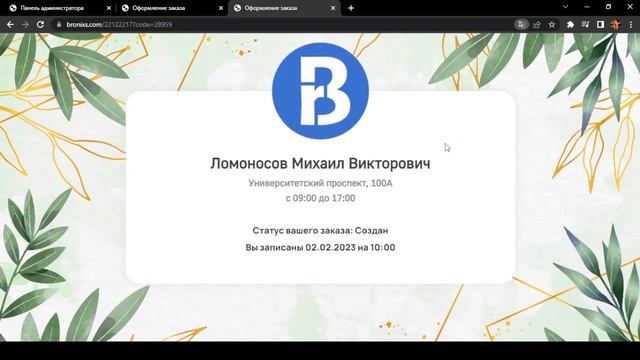Restore down the browser window
This screenshot has height=360, width=640.
click(x=608, y=7)
